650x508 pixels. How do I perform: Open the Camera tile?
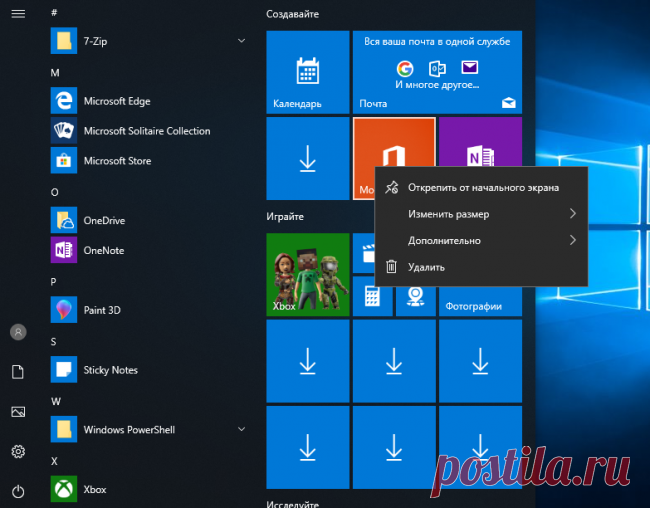(415, 301)
